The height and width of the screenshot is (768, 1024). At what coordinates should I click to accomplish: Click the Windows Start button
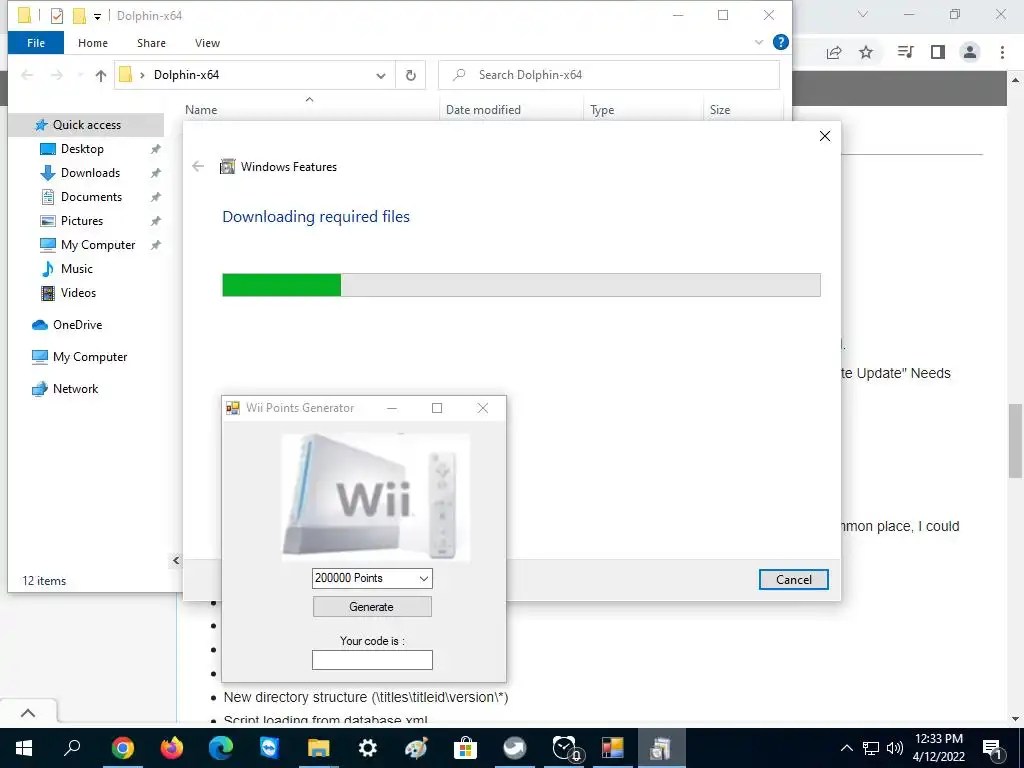click(24, 748)
